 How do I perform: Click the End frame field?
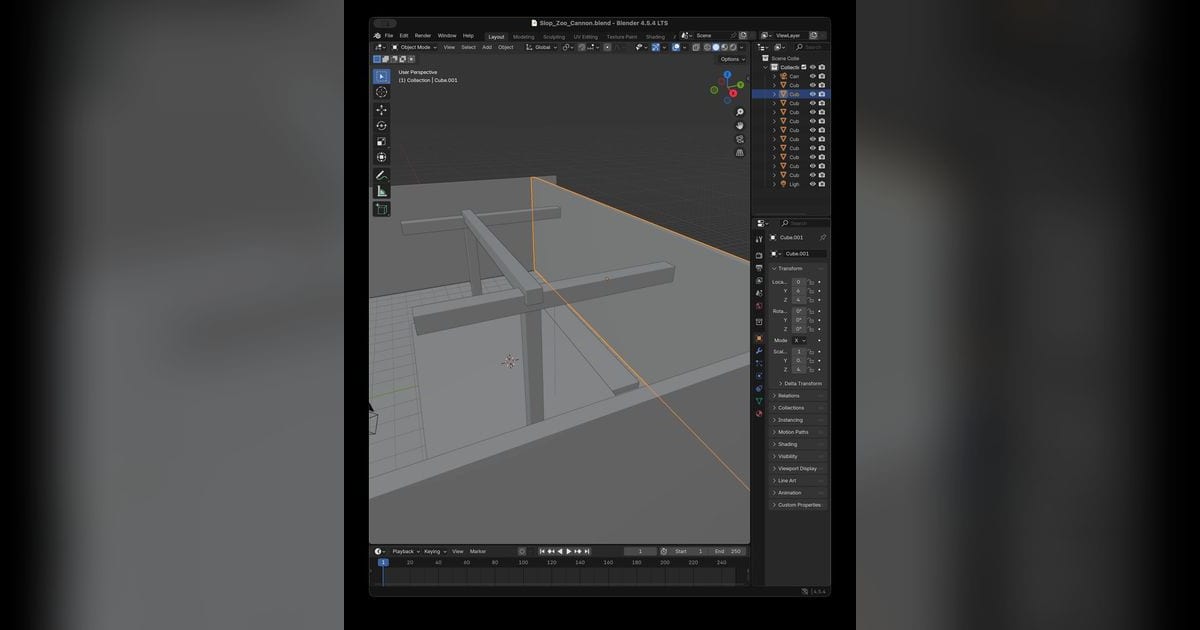coord(728,551)
